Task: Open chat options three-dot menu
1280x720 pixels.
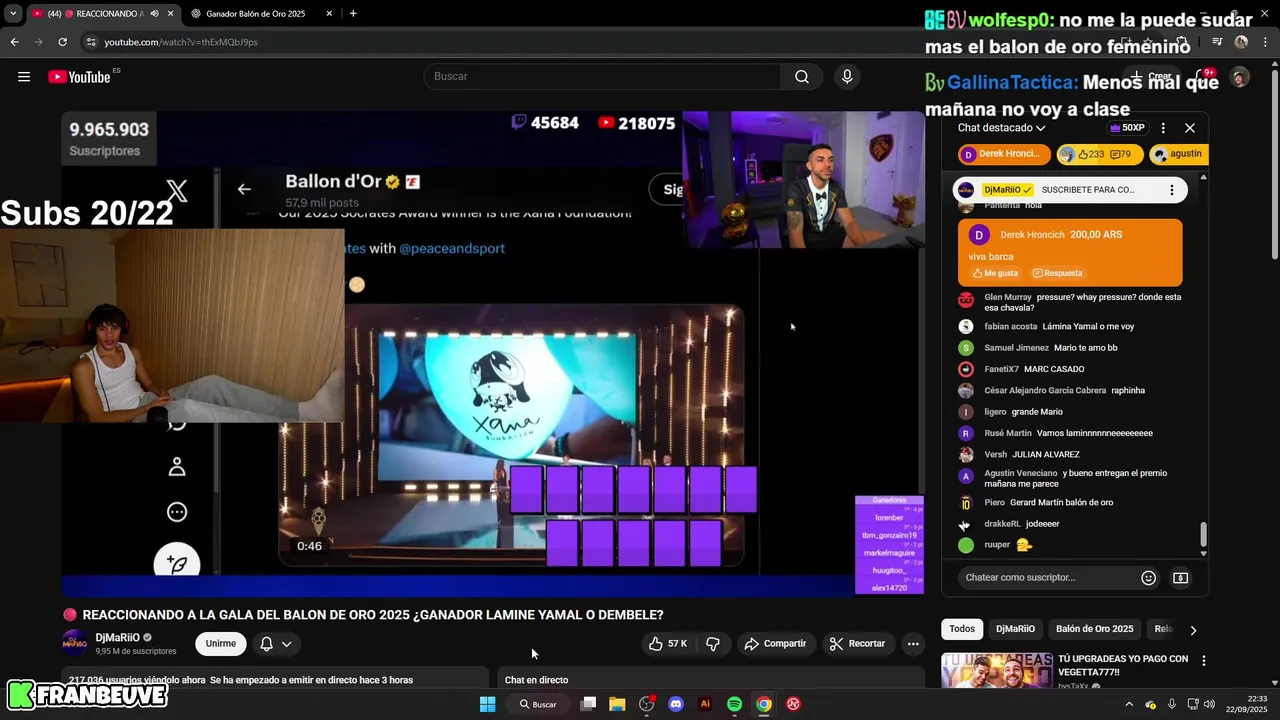Action: click(x=1163, y=128)
